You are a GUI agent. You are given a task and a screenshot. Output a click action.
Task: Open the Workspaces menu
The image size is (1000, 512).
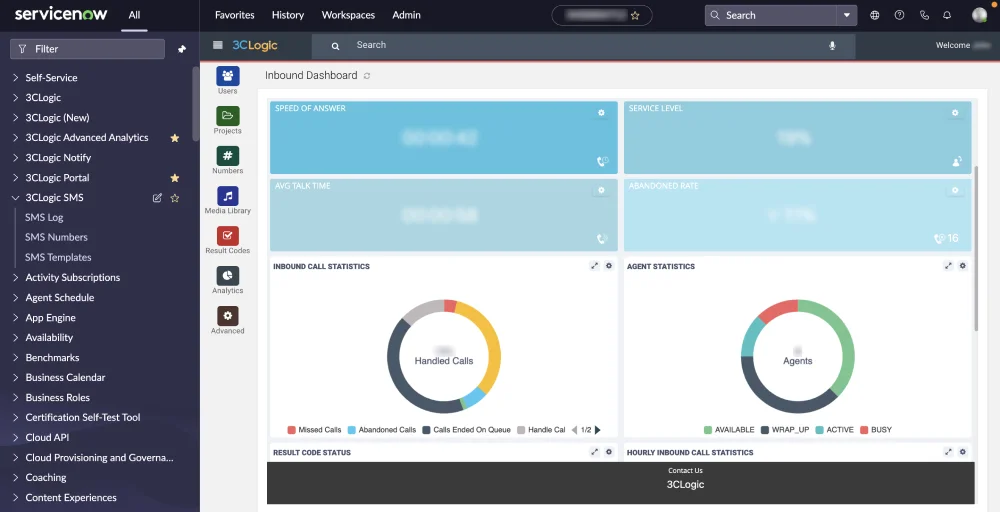(x=348, y=15)
